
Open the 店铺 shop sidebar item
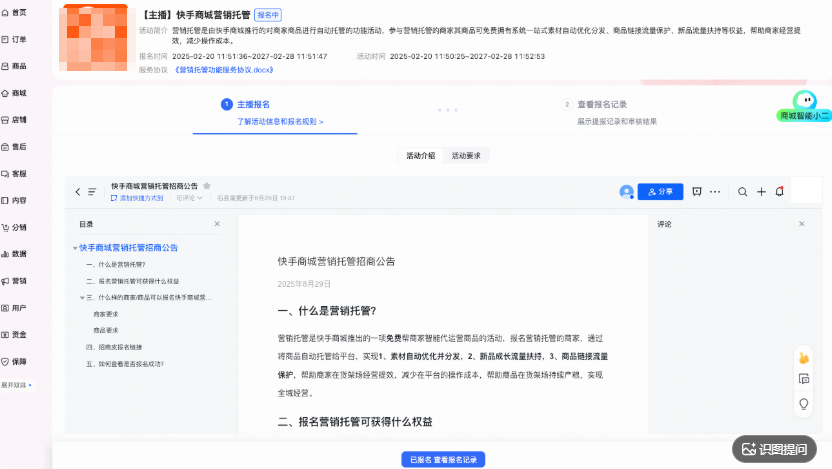click(x=14, y=120)
